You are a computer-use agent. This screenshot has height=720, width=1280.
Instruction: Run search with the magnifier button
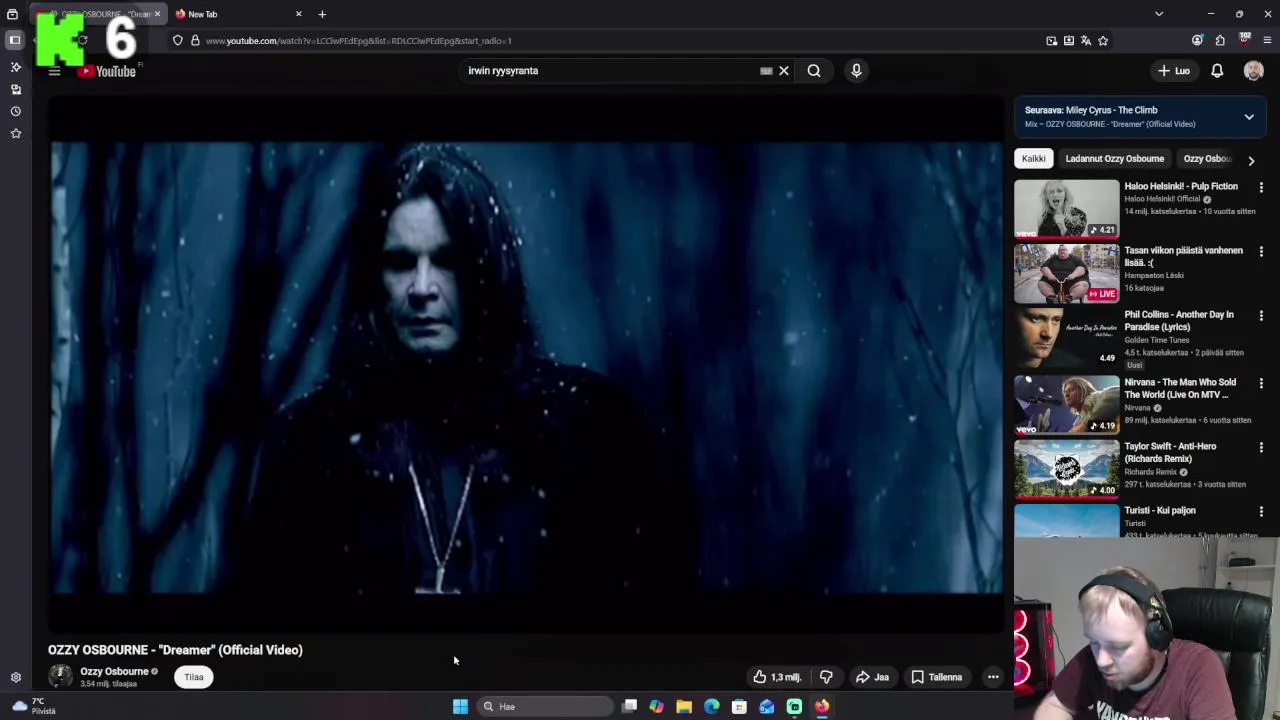pos(814,71)
